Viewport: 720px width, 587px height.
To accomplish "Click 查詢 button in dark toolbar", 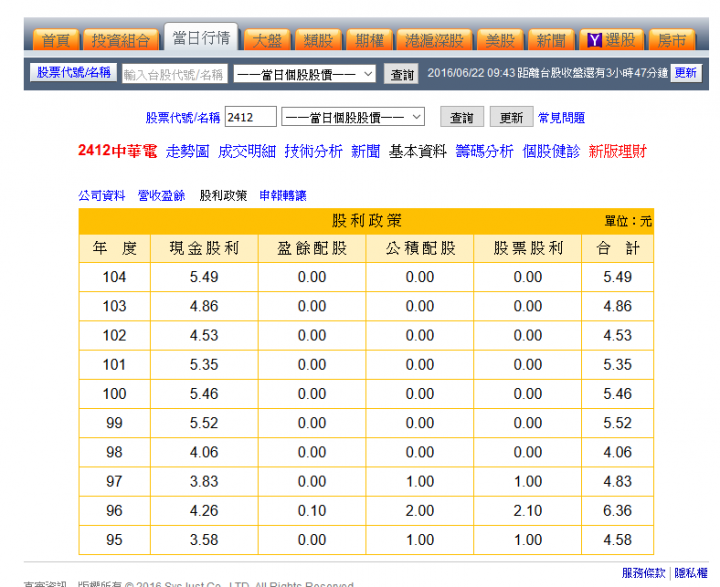I will click(x=402, y=74).
